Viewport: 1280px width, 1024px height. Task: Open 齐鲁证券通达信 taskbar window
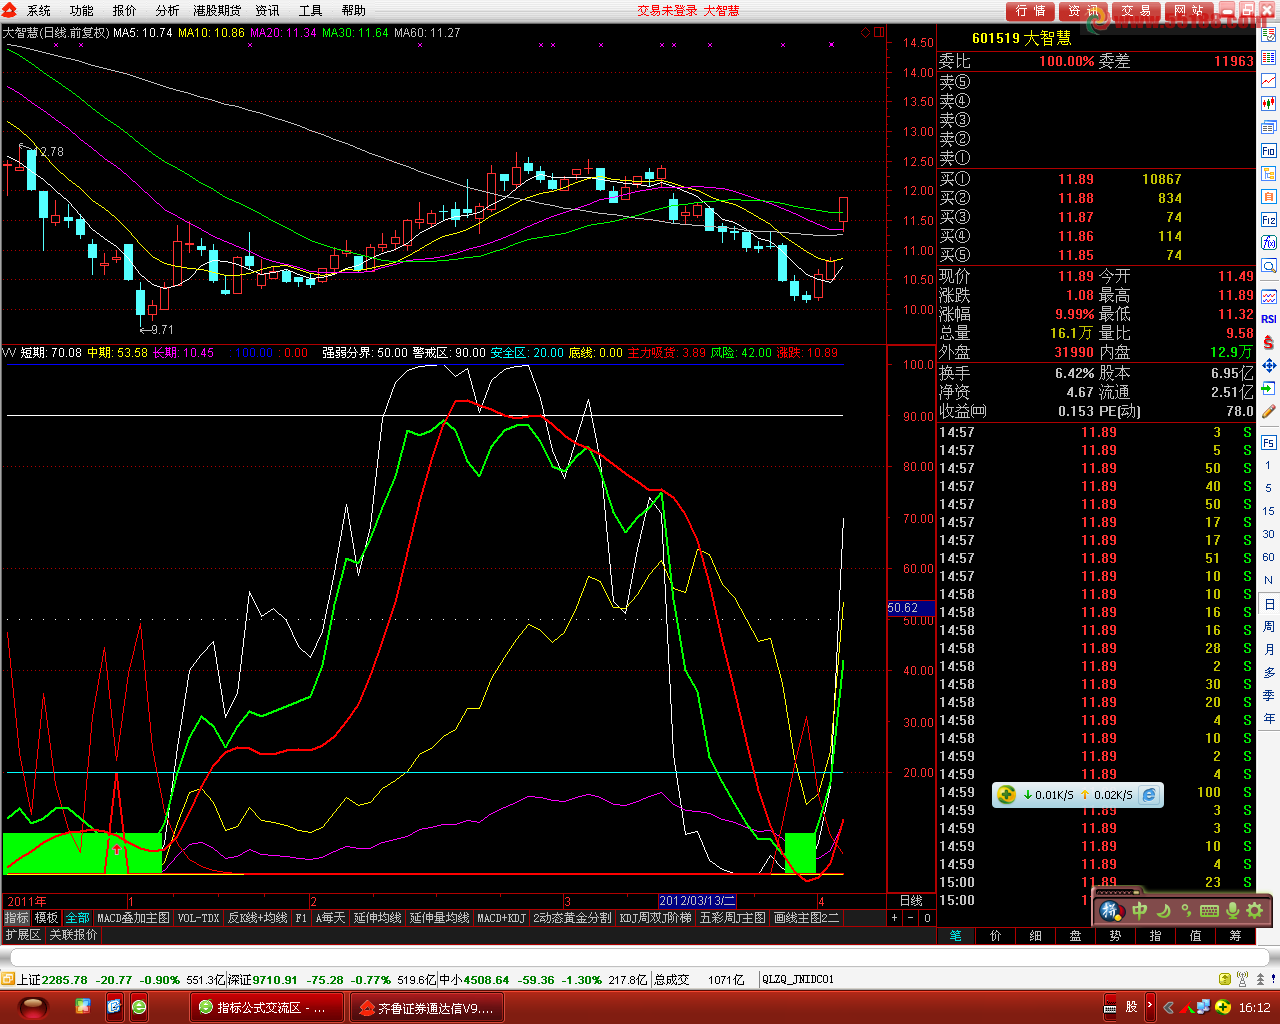(x=426, y=1008)
